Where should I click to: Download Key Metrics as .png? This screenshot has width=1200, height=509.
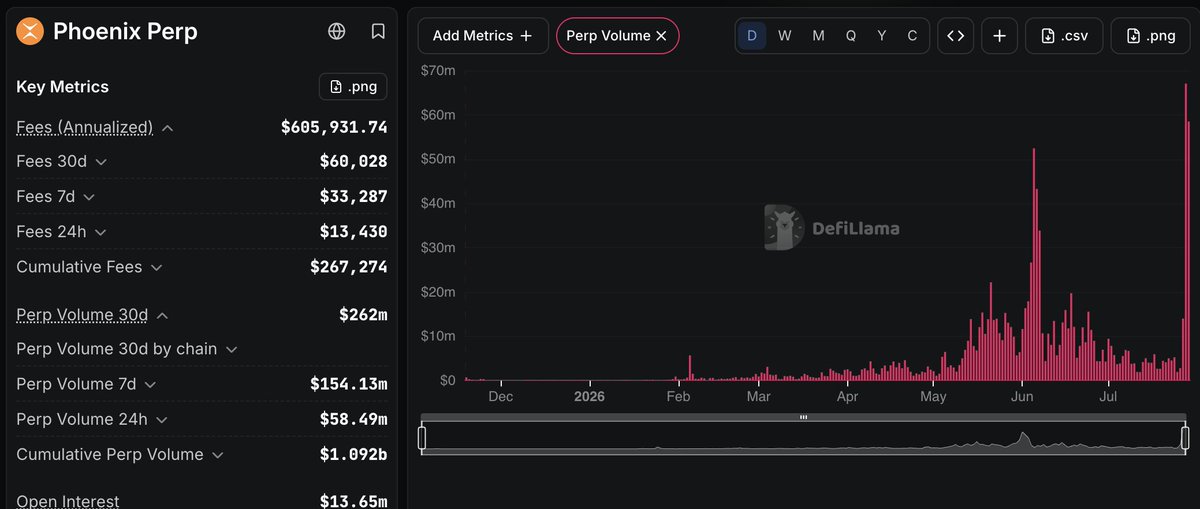click(x=353, y=87)
